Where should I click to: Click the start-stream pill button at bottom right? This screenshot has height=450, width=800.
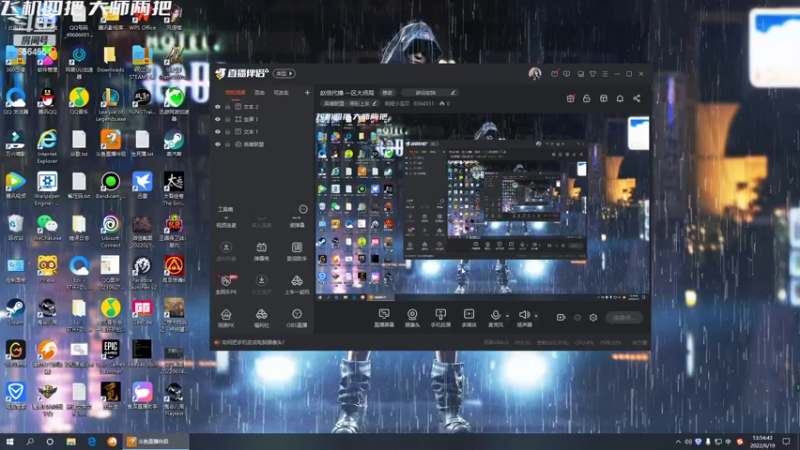(x=624, y=317)
